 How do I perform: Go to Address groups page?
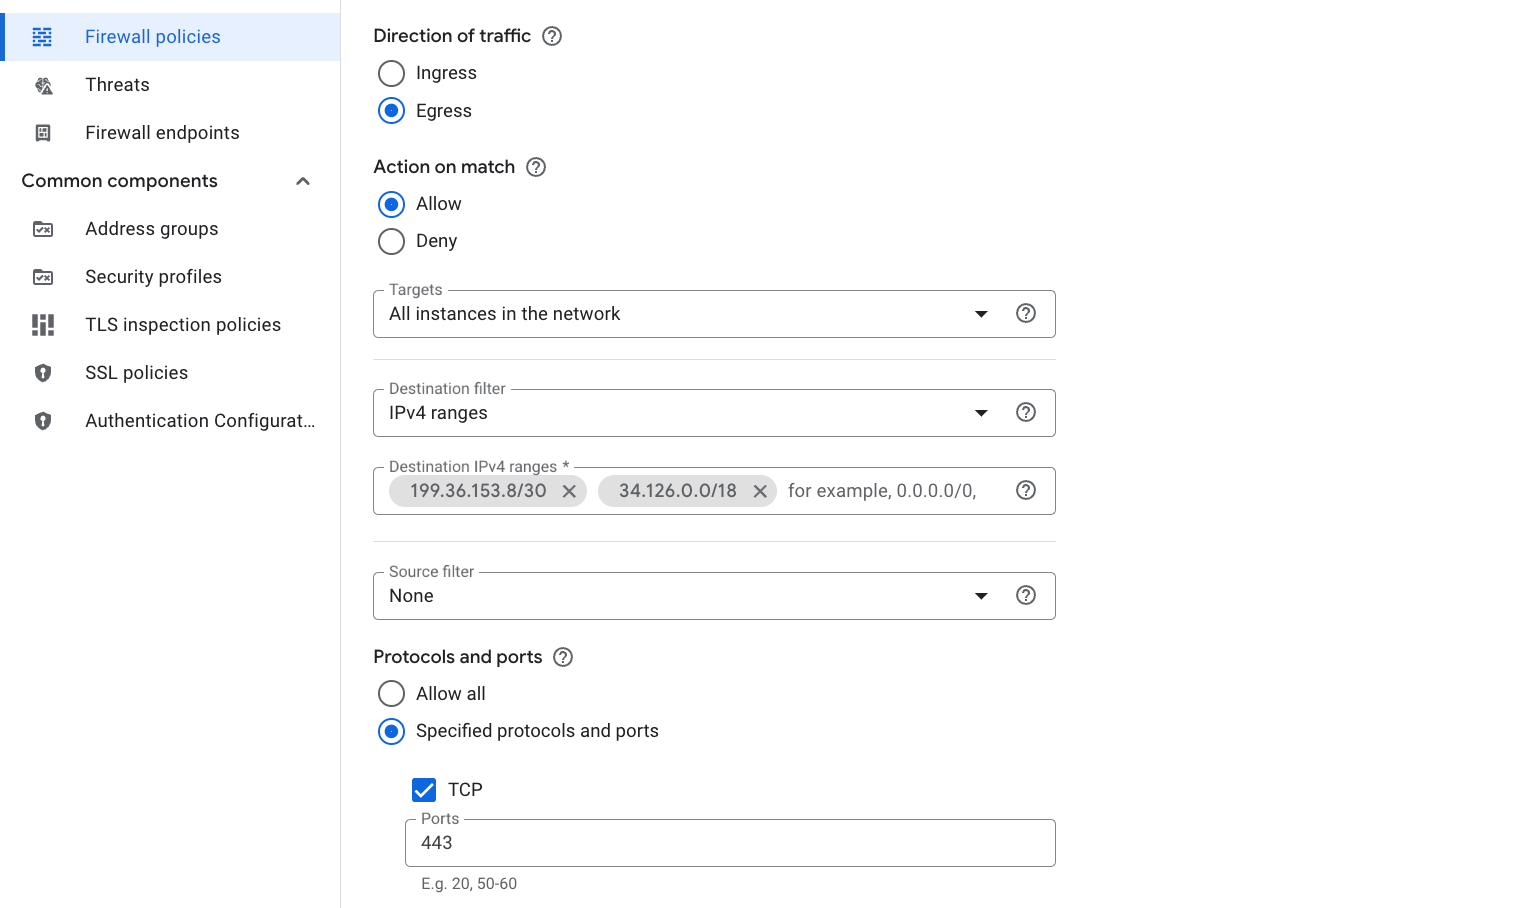click(x=152, y=229)
